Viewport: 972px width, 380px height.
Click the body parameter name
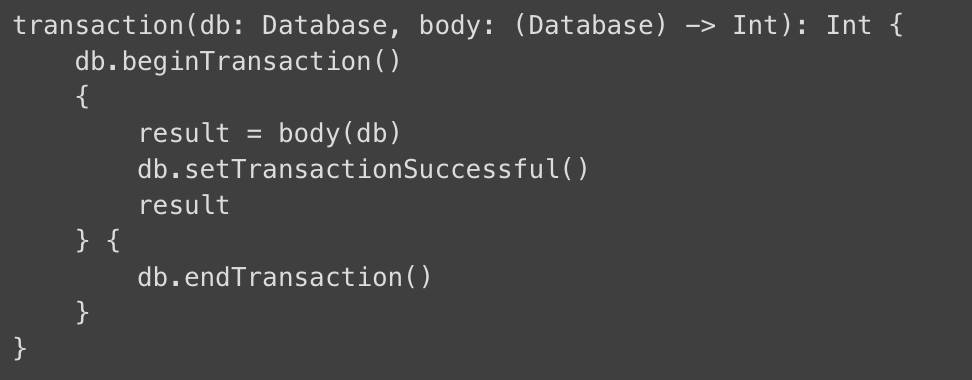(450, 26)
